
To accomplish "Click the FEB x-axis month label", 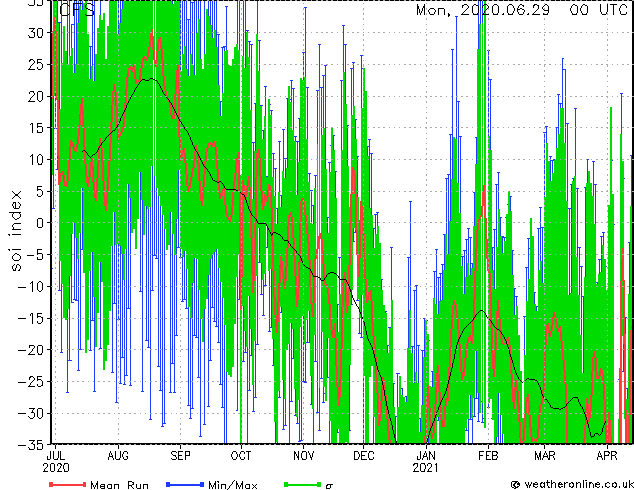I will [488, 456].
